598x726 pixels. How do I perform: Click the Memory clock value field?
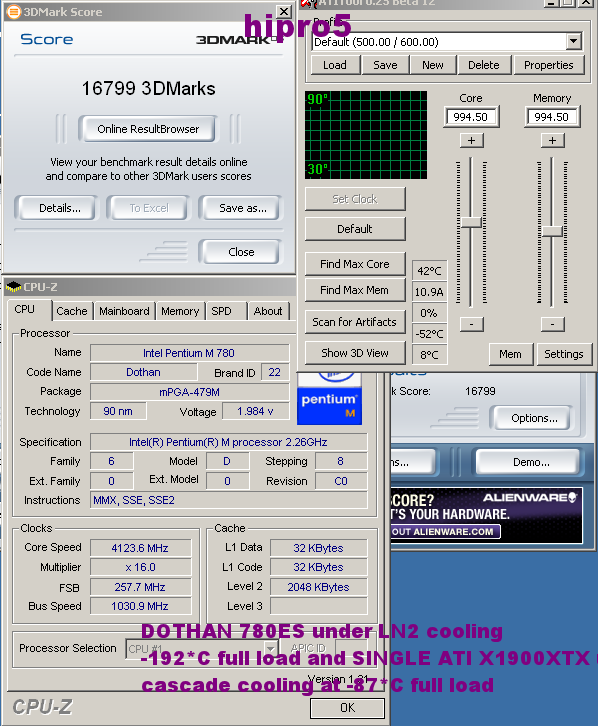(x=552, y=117)
